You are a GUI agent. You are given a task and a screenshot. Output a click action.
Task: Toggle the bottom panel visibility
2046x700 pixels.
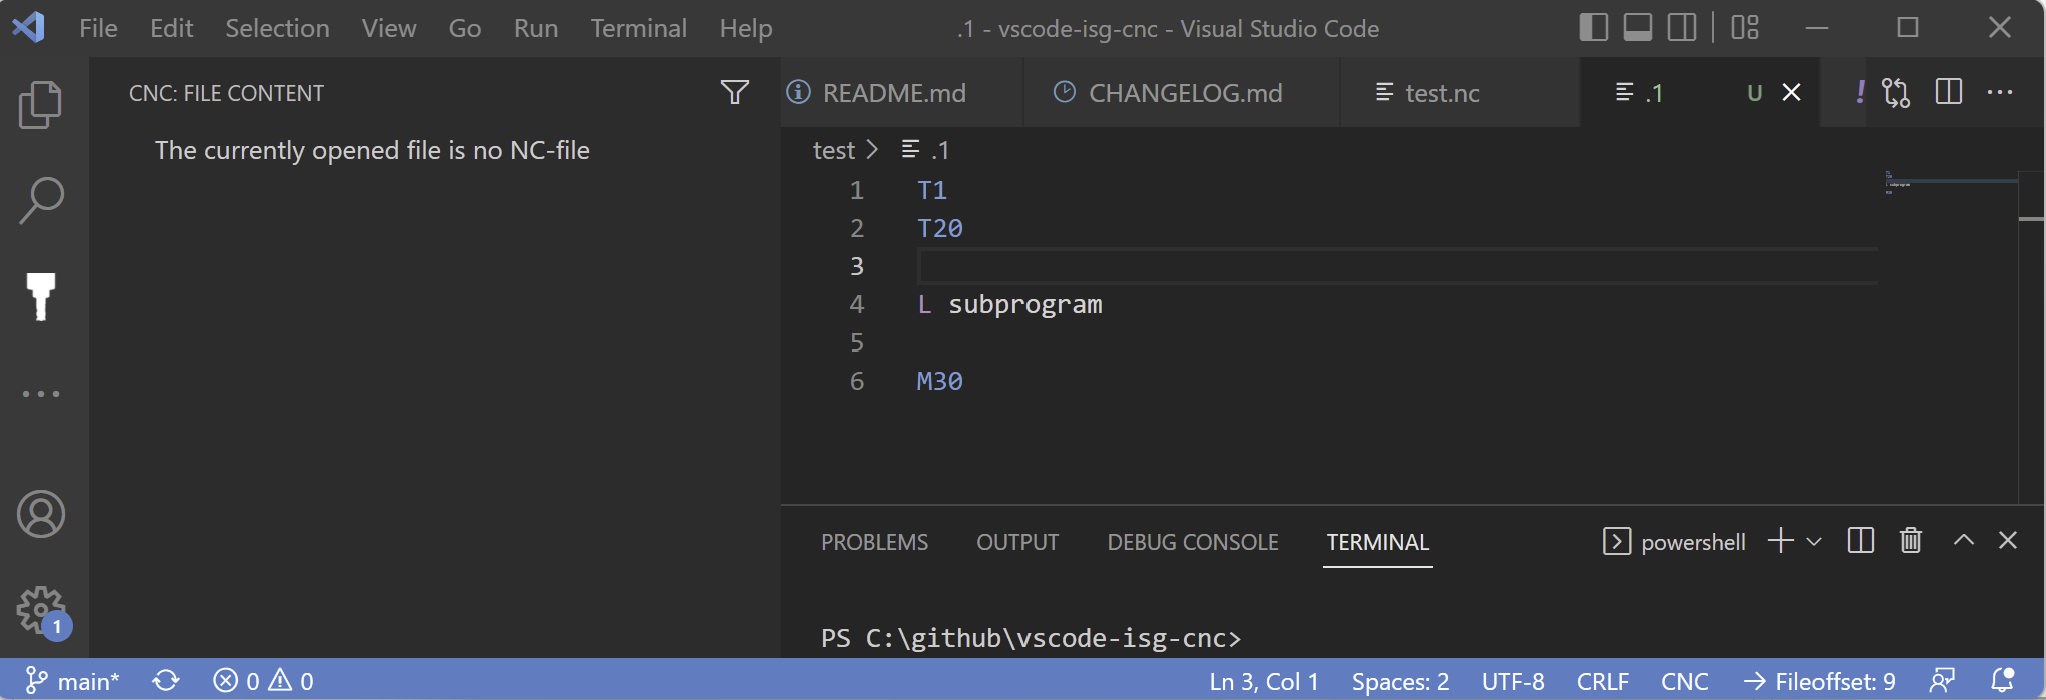coord(1637,27)
